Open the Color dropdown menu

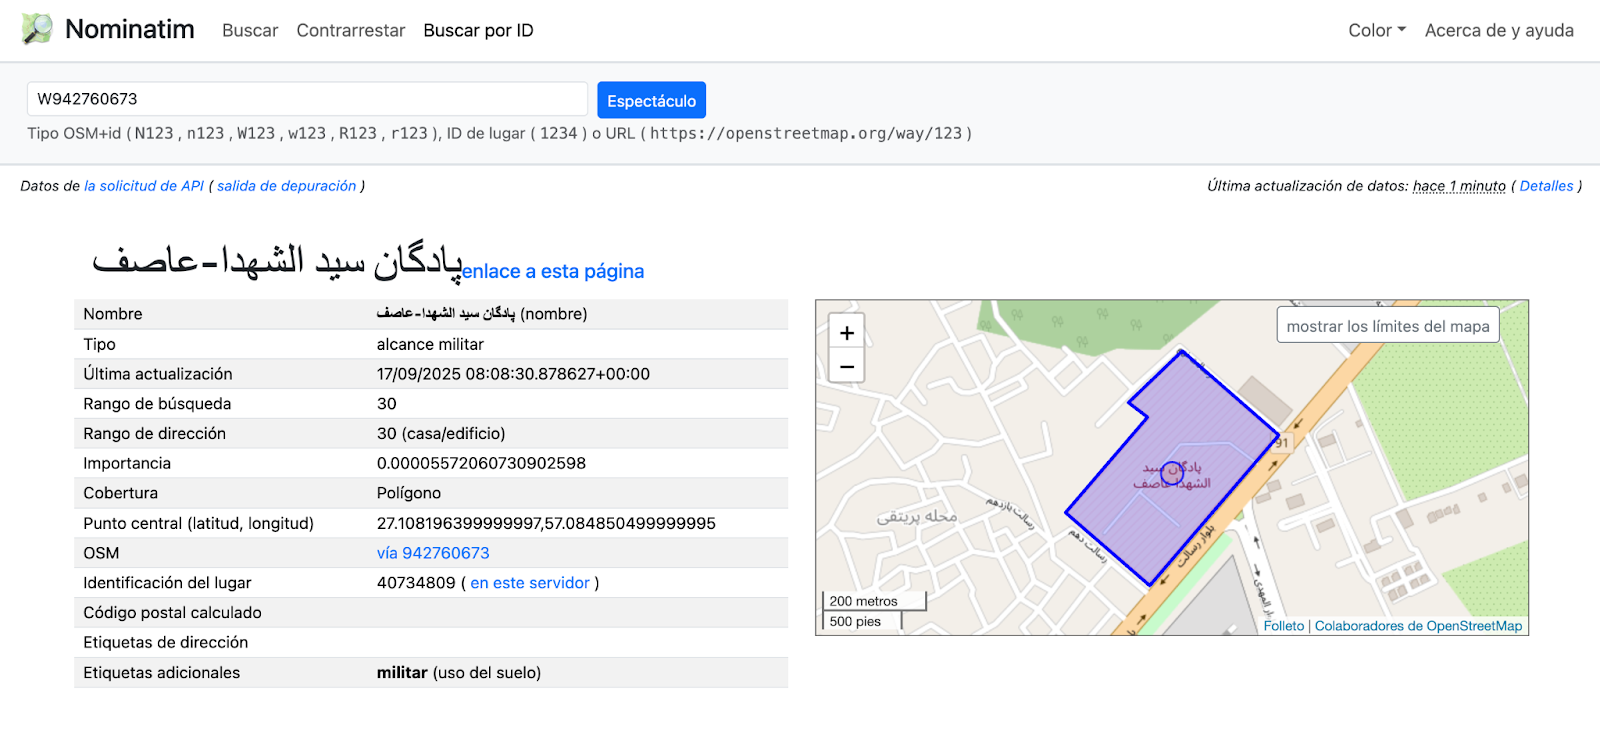tap(1376, 30)
